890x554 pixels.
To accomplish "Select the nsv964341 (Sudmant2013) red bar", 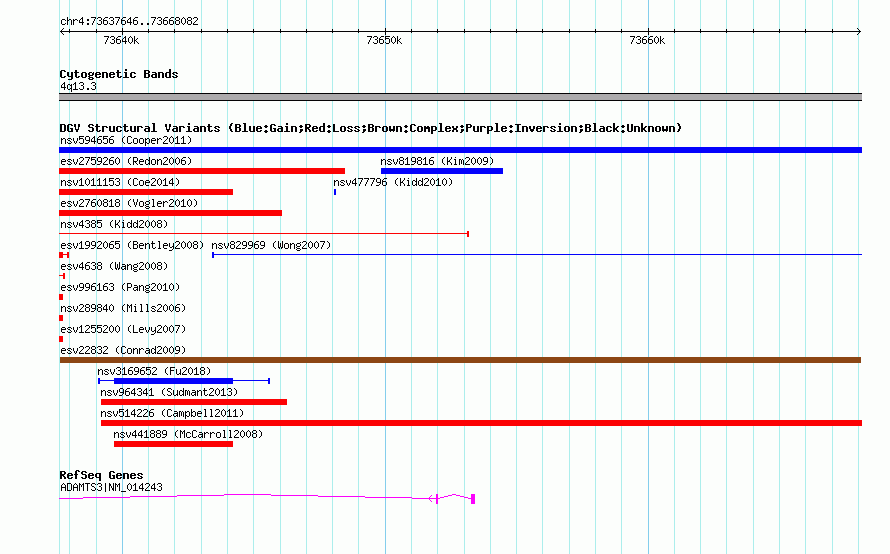I will click(194, 402).
